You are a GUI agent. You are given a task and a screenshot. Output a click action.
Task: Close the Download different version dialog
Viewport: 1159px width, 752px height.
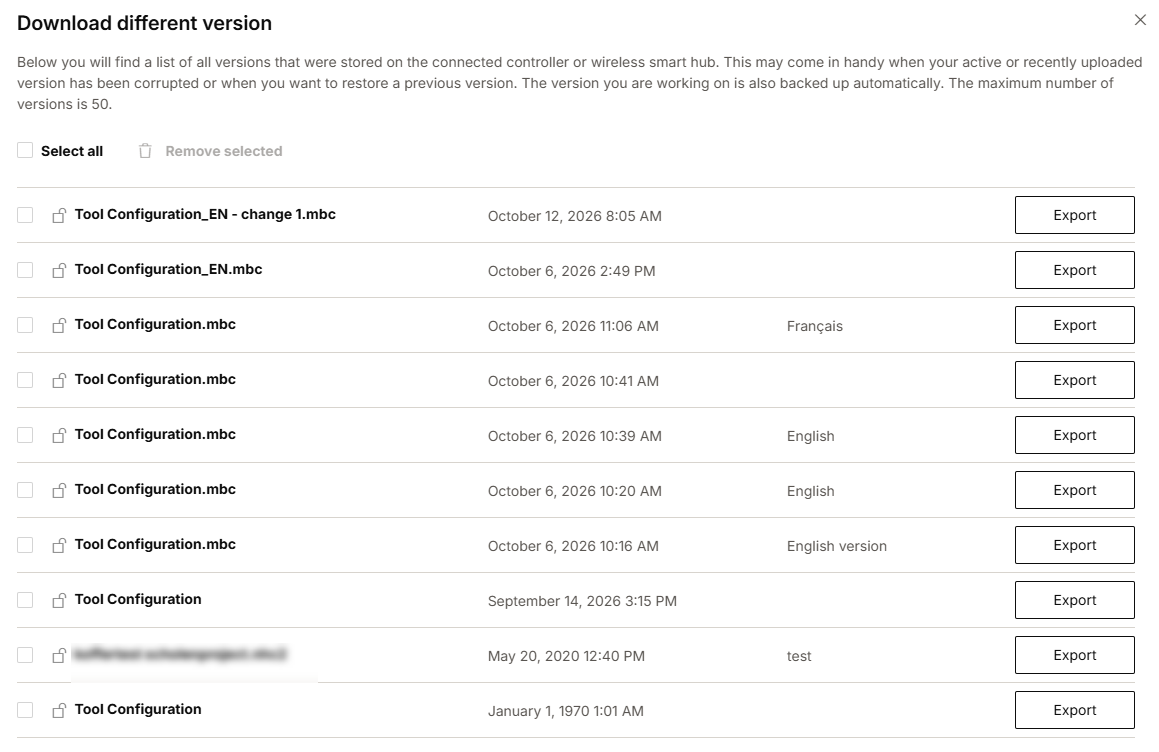[1140, 20]
